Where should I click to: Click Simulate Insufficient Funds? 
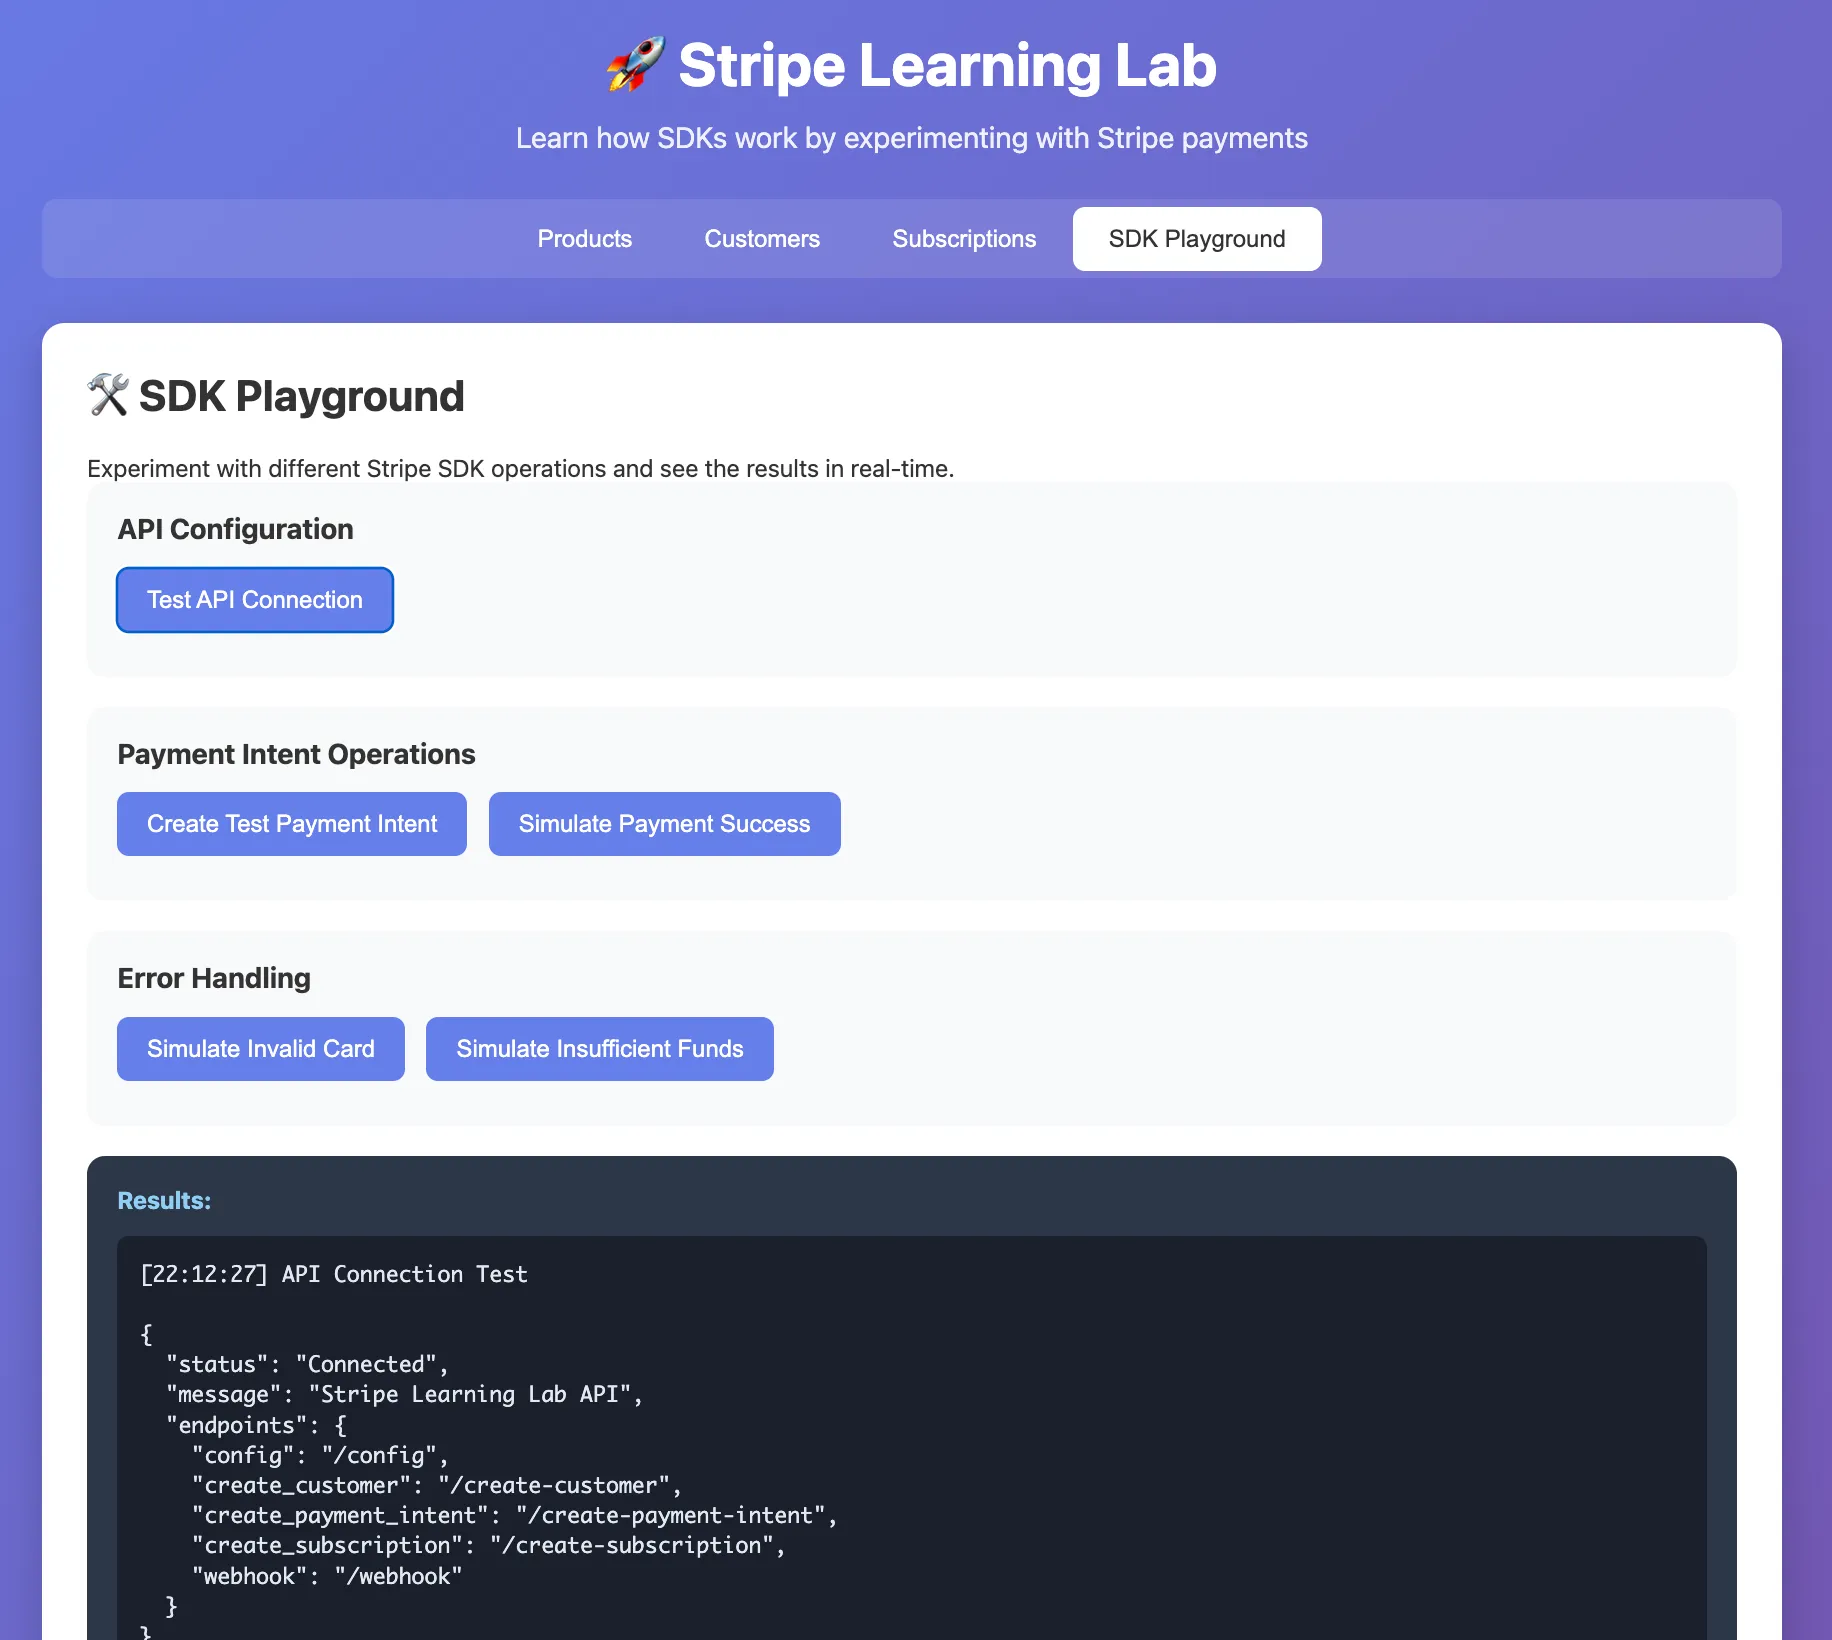pyautogui.click(x=599, y=1048)
